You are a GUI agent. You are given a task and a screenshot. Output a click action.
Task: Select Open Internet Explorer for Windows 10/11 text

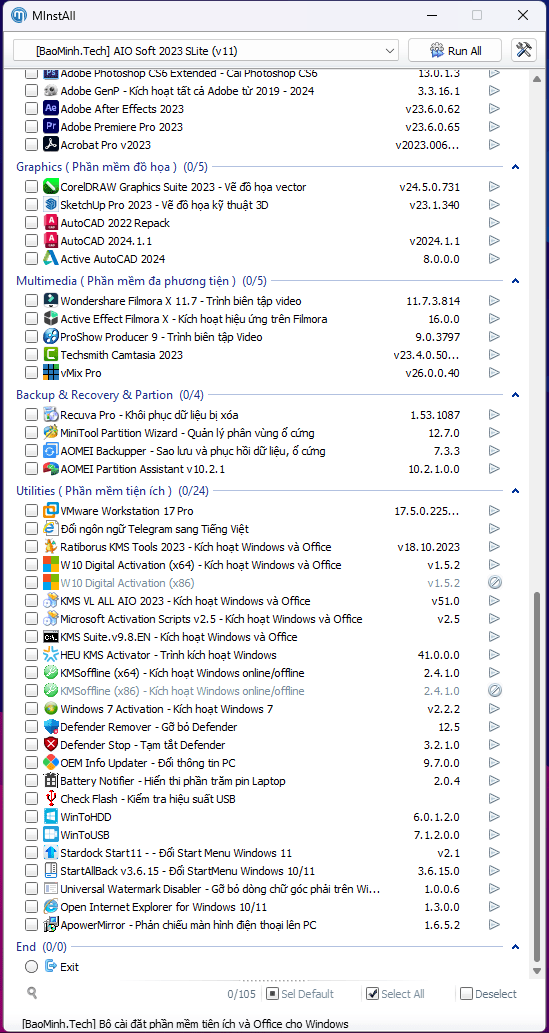(163, 907)
